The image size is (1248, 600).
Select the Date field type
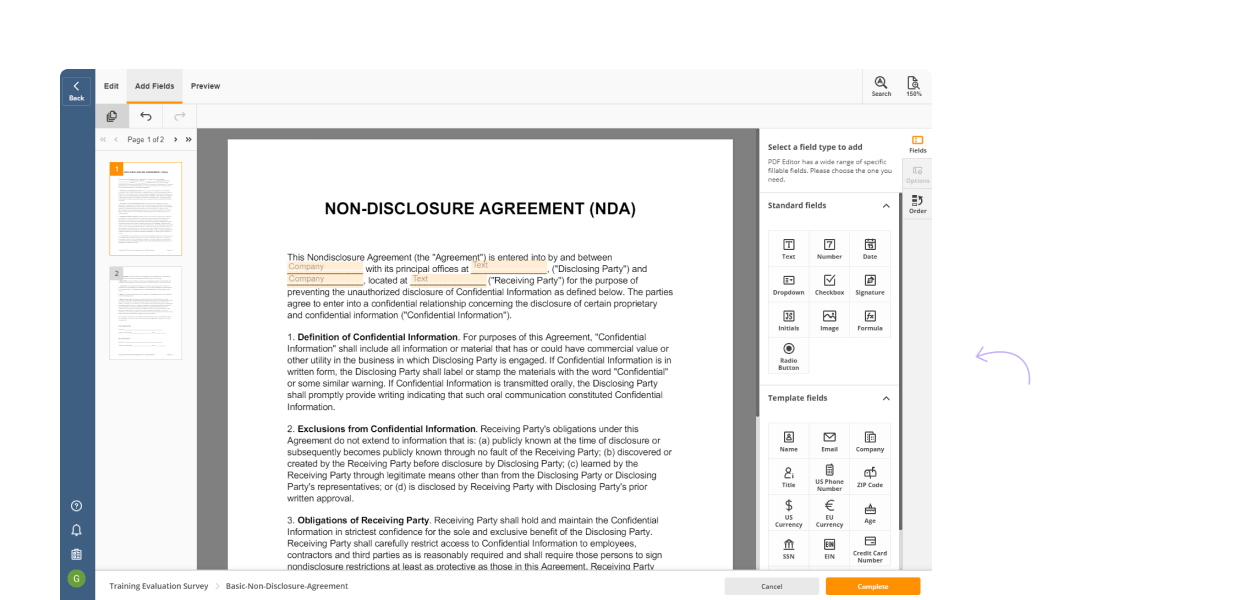coord(869,248)
